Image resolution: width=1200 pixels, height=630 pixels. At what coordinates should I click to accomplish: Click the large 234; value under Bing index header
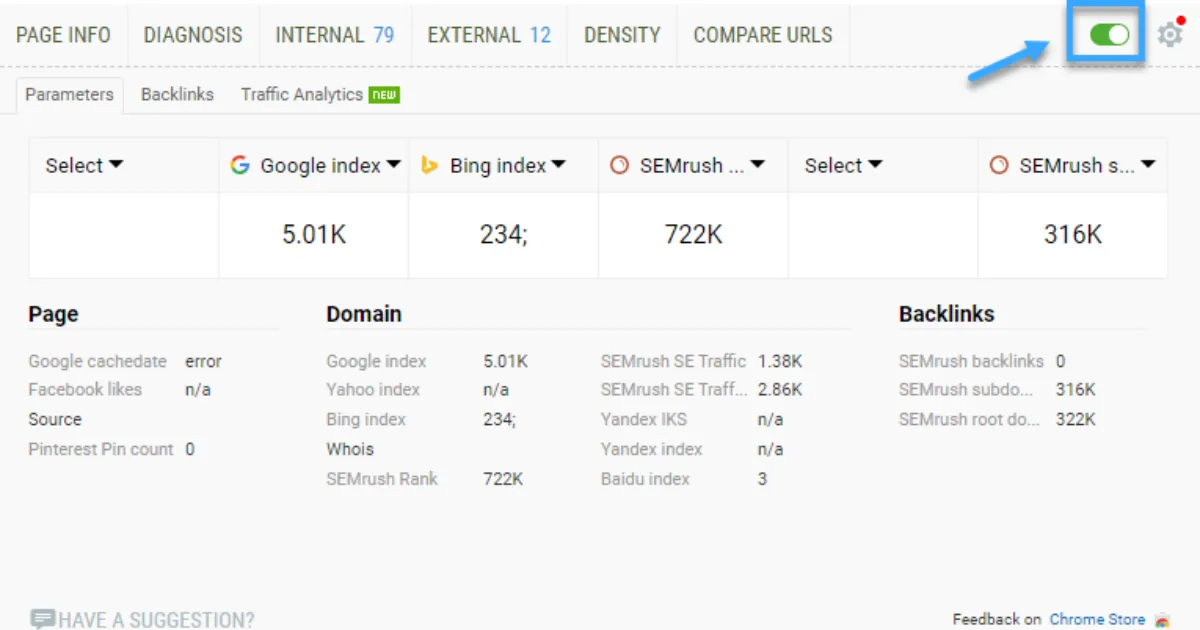click(x=503, y=235)
